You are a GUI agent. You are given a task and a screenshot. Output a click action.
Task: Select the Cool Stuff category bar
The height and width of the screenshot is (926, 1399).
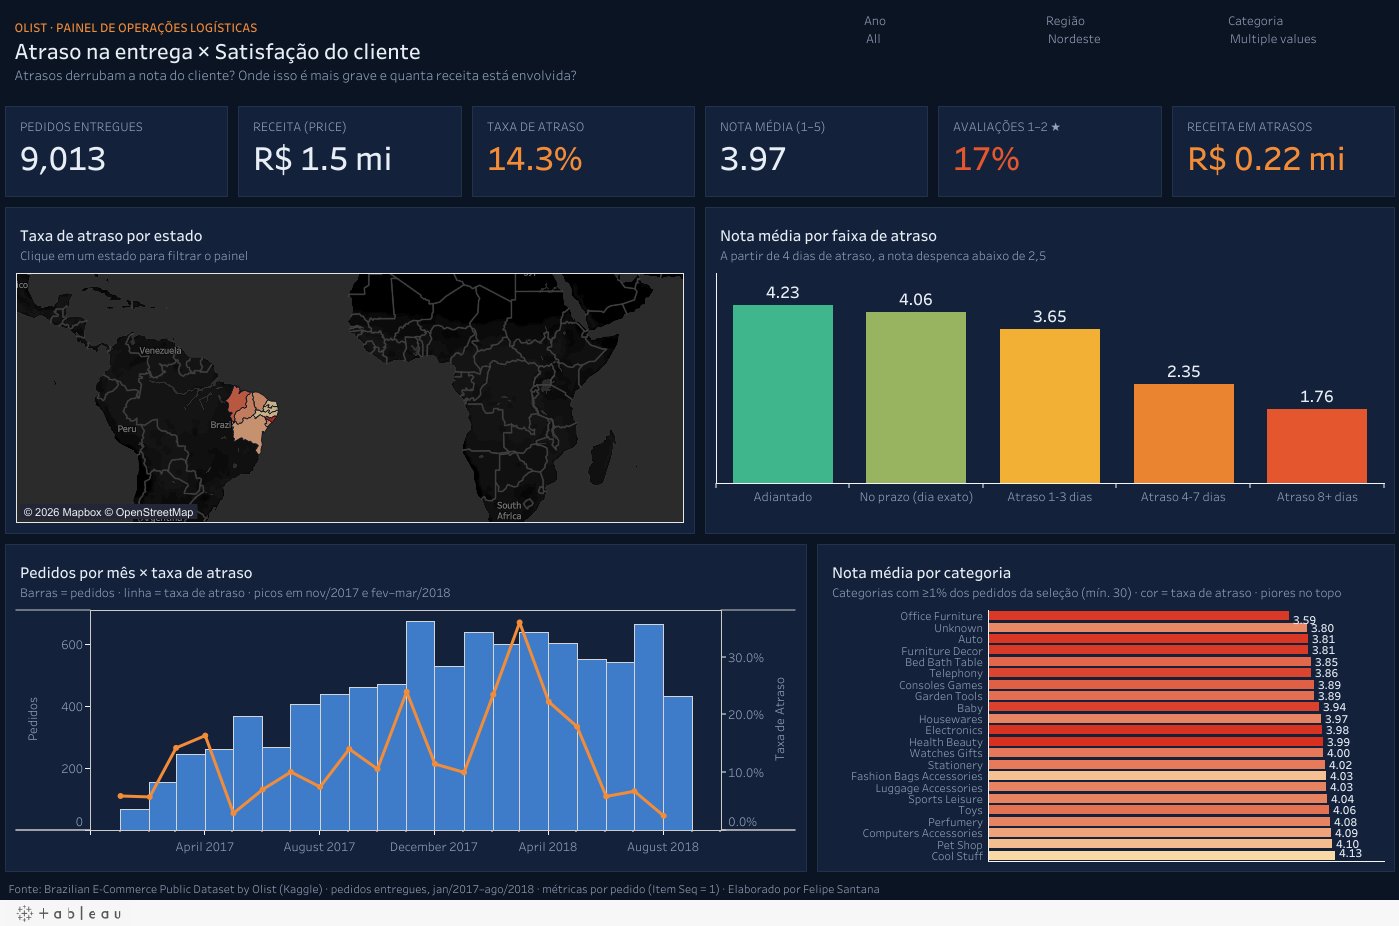1161,856
